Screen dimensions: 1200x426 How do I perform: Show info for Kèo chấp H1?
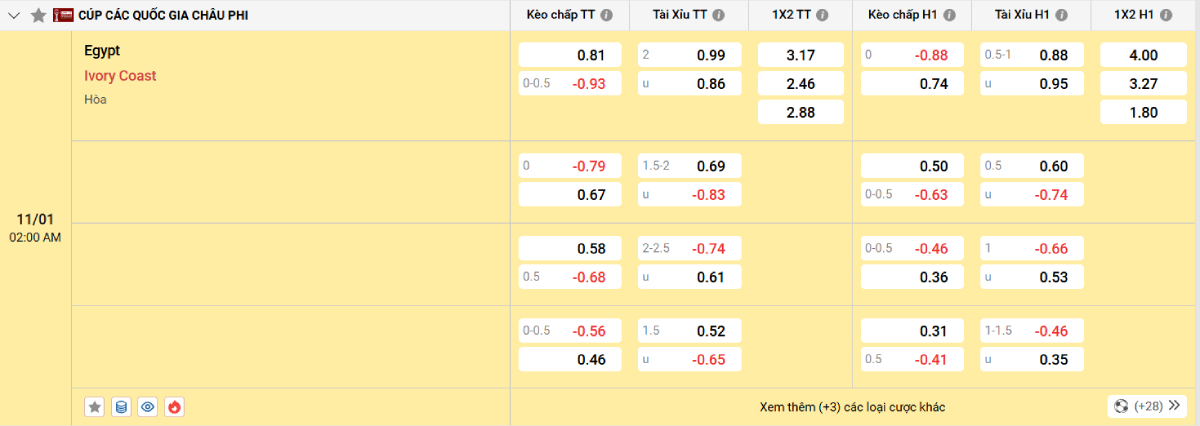pos(950,15)
